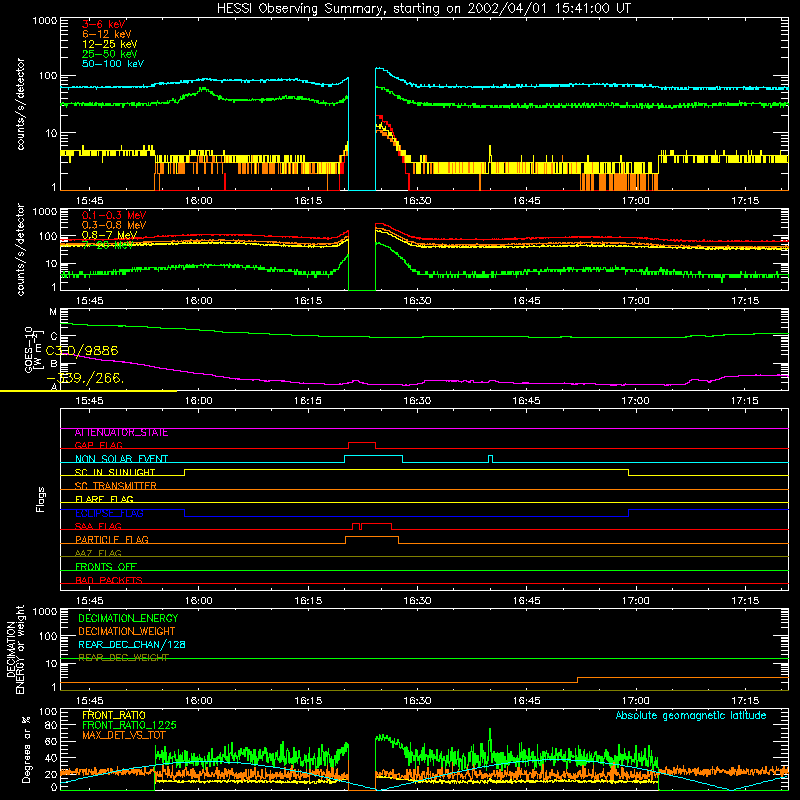The width and height of the screenshot is (800, 800).
Task: Select the green FRONTS_OFF label
Action: [106, 567]
